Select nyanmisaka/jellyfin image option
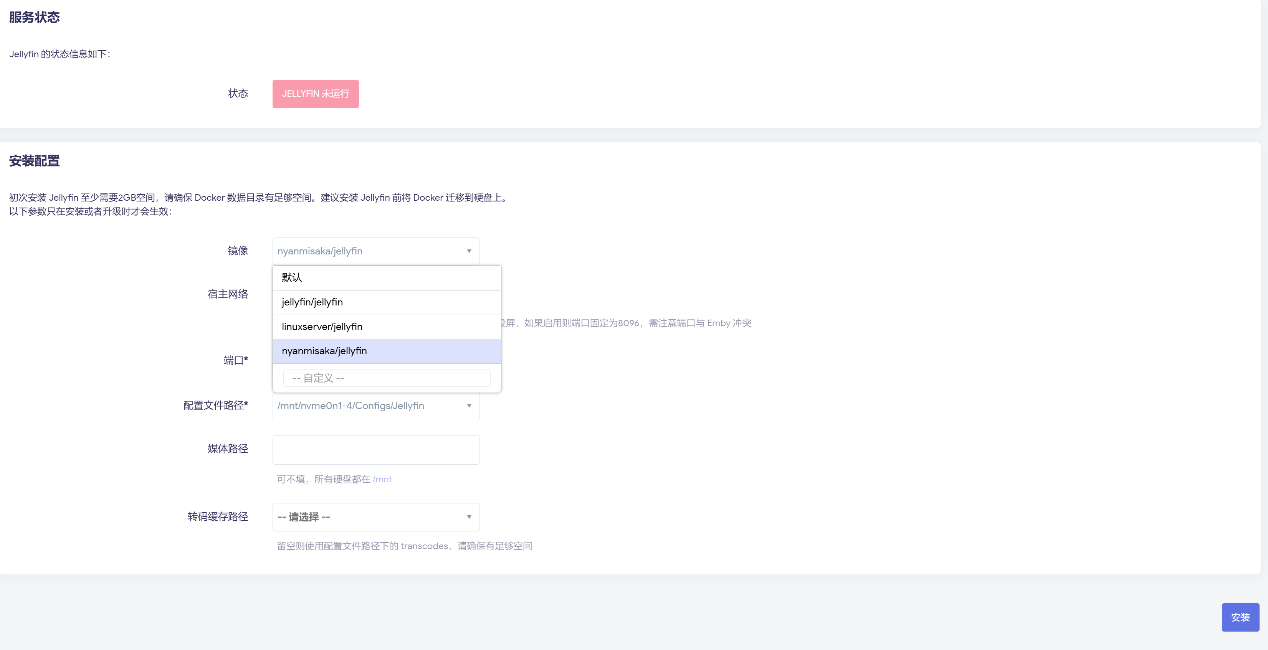This screenshot has width=1268, height=650. pos(387,351)
